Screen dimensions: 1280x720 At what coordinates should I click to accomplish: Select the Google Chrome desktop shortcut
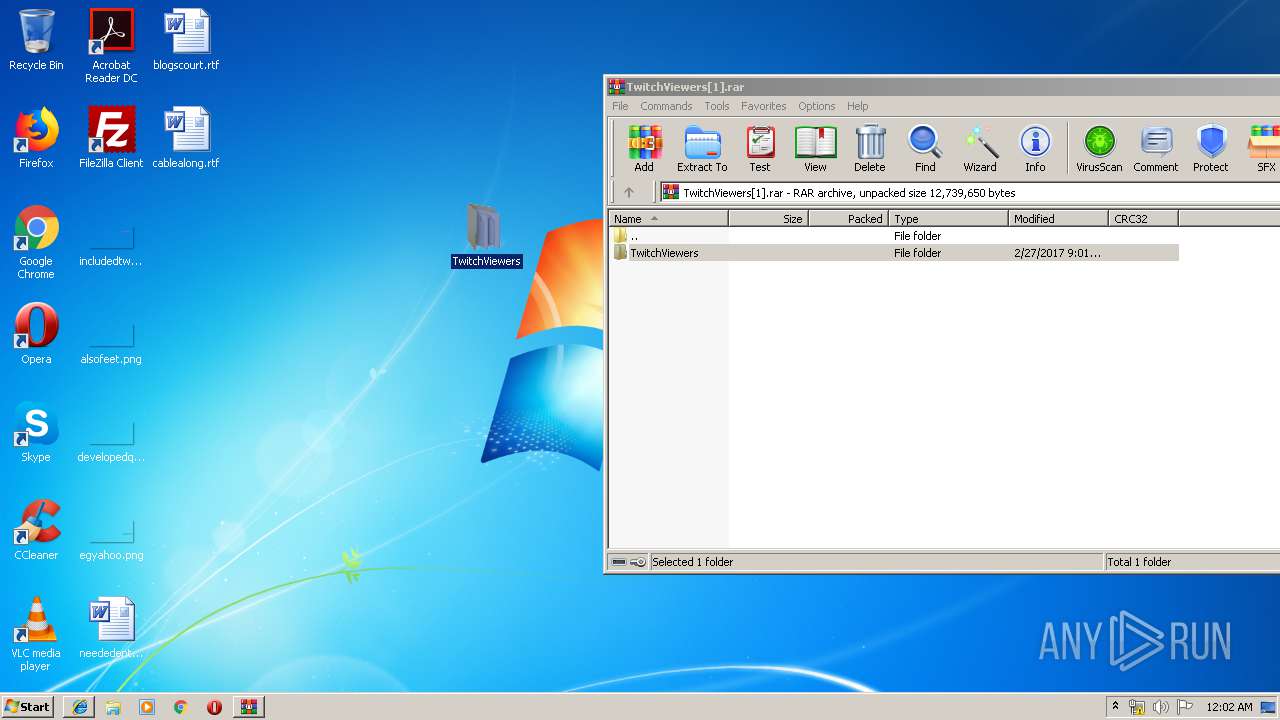(36, 242)
